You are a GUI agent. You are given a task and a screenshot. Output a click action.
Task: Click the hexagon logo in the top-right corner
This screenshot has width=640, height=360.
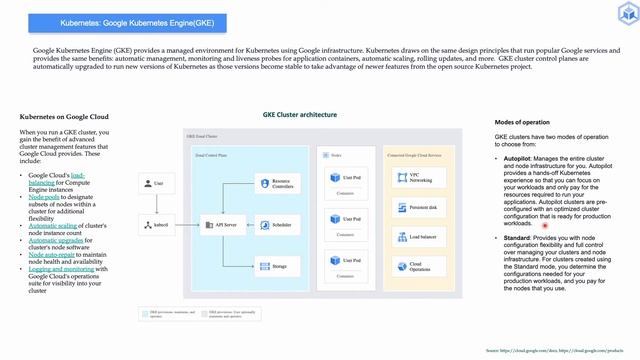(629, 13)
